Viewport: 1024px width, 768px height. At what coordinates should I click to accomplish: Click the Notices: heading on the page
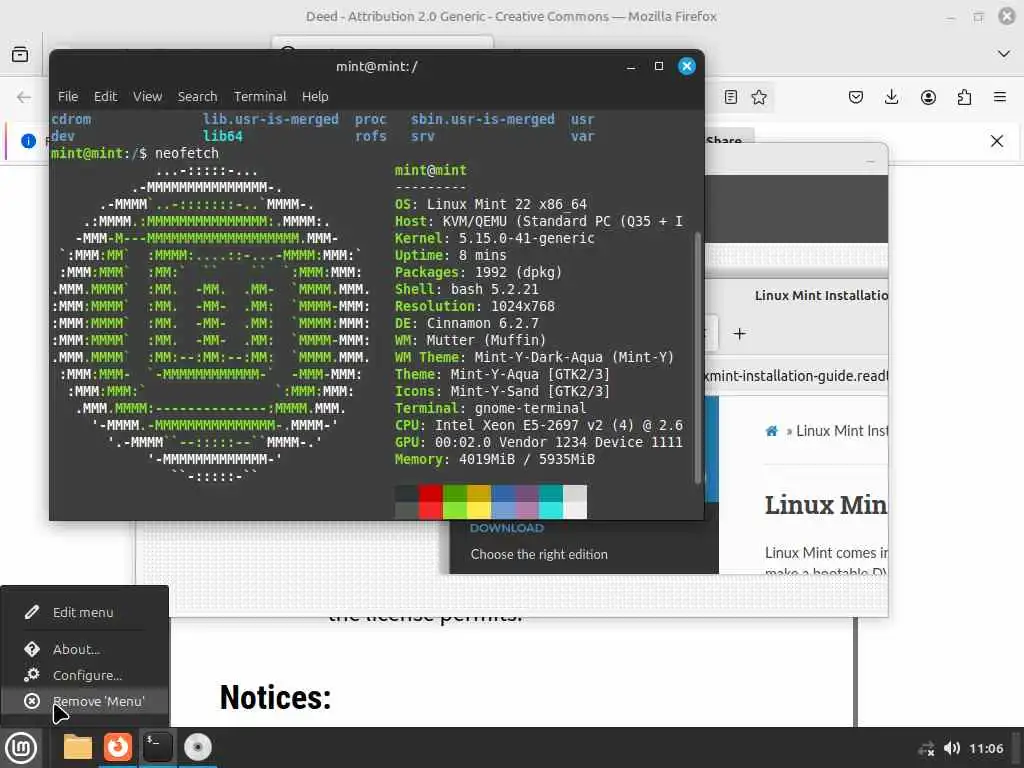[x=275, y=697]
